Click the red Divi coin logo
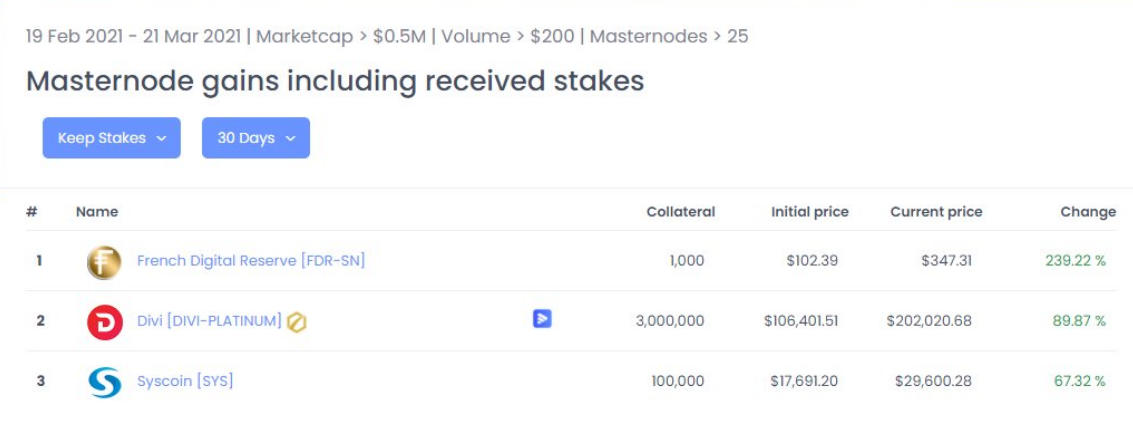 click(104, 322)
